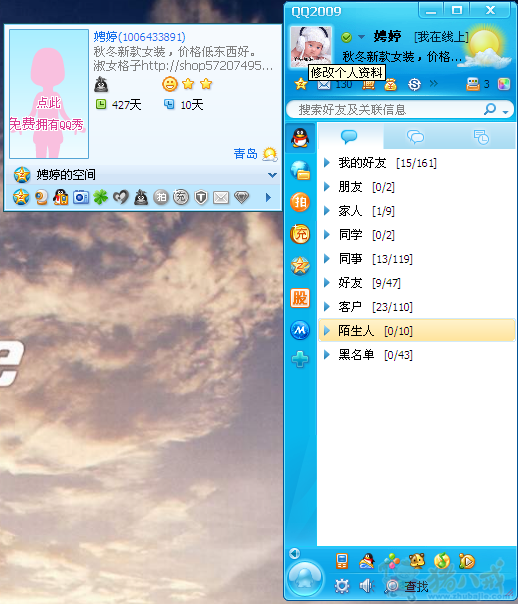Open recharge 充 sidebar icon
Image resolution: width=518 pixels, height=604 pixels.
click(300, 234)
